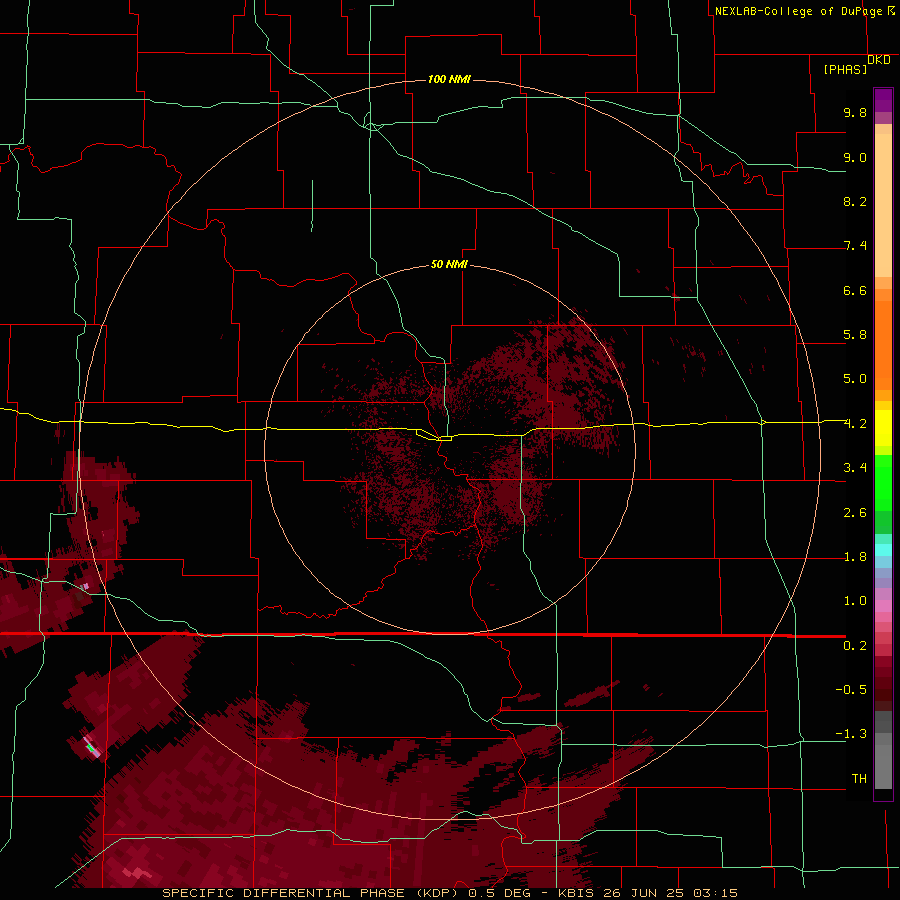Click the 5.8 legend value
The image size is (900, 900).
click(855, 335)
